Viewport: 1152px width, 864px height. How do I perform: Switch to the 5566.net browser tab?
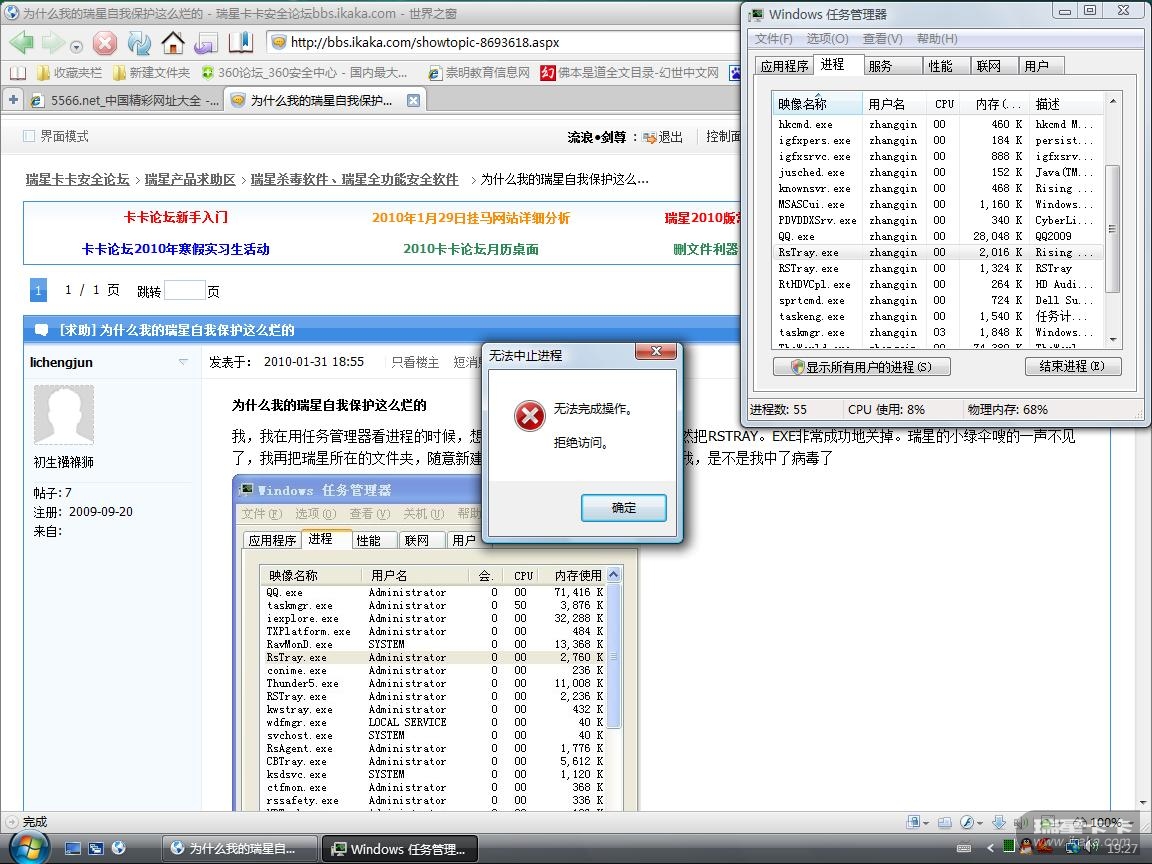click(124, 101)
